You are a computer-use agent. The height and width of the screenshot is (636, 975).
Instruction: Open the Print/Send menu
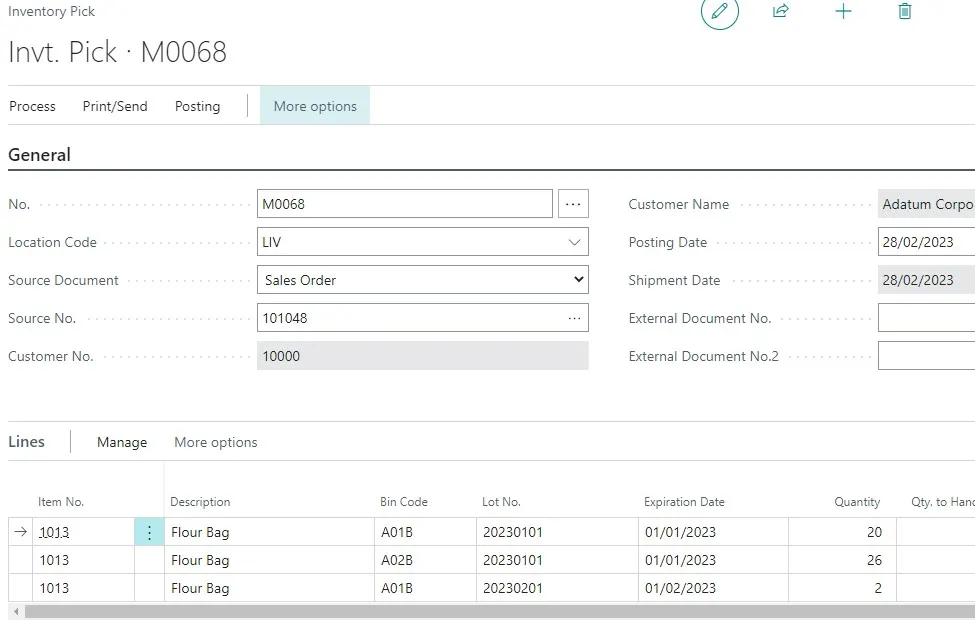click(115, 106)
